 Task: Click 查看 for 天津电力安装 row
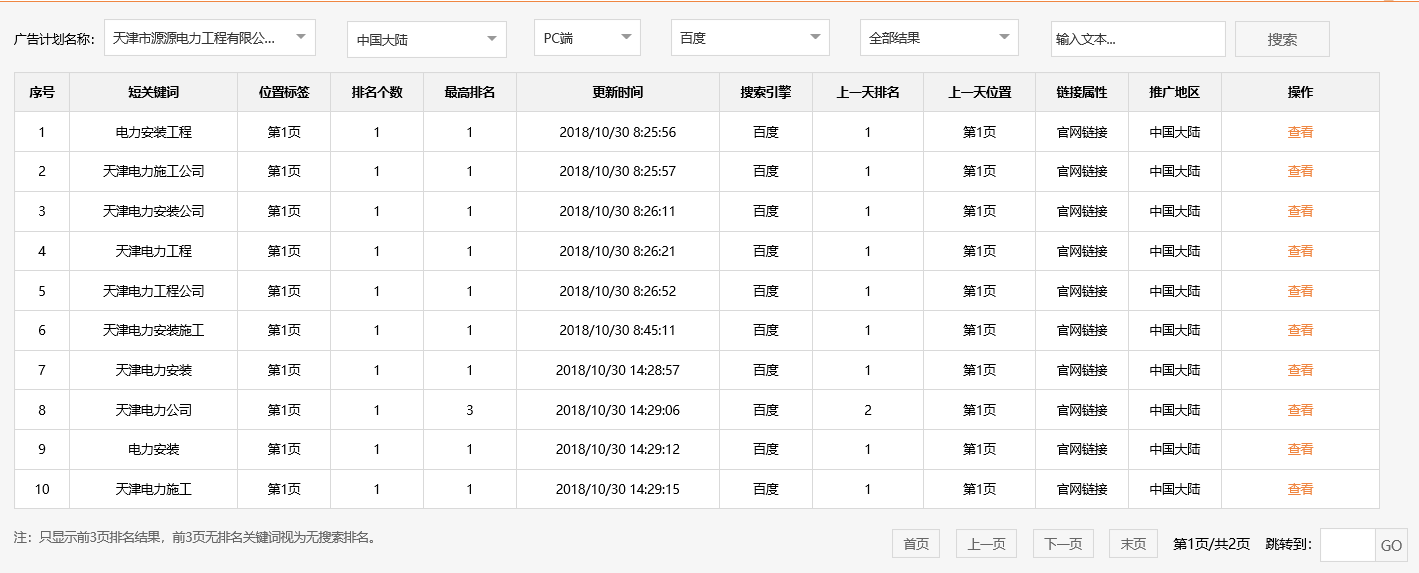click(1300, 370)
